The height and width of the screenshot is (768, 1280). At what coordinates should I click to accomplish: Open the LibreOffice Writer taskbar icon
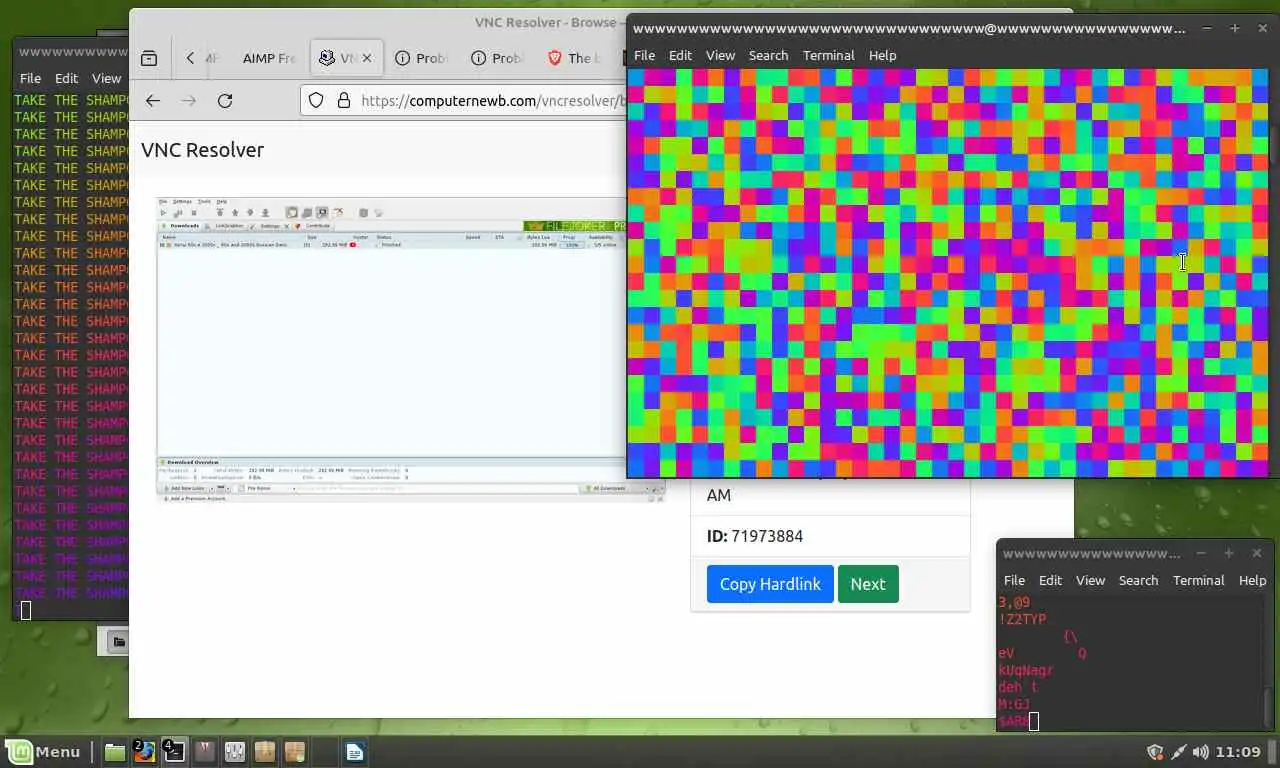click(355, 752)
